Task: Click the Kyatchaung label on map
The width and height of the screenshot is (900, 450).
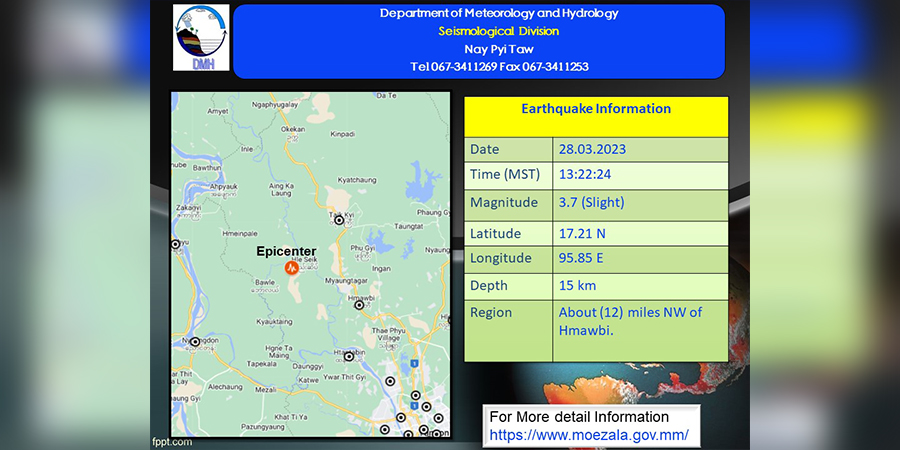Action: point(357,180)
